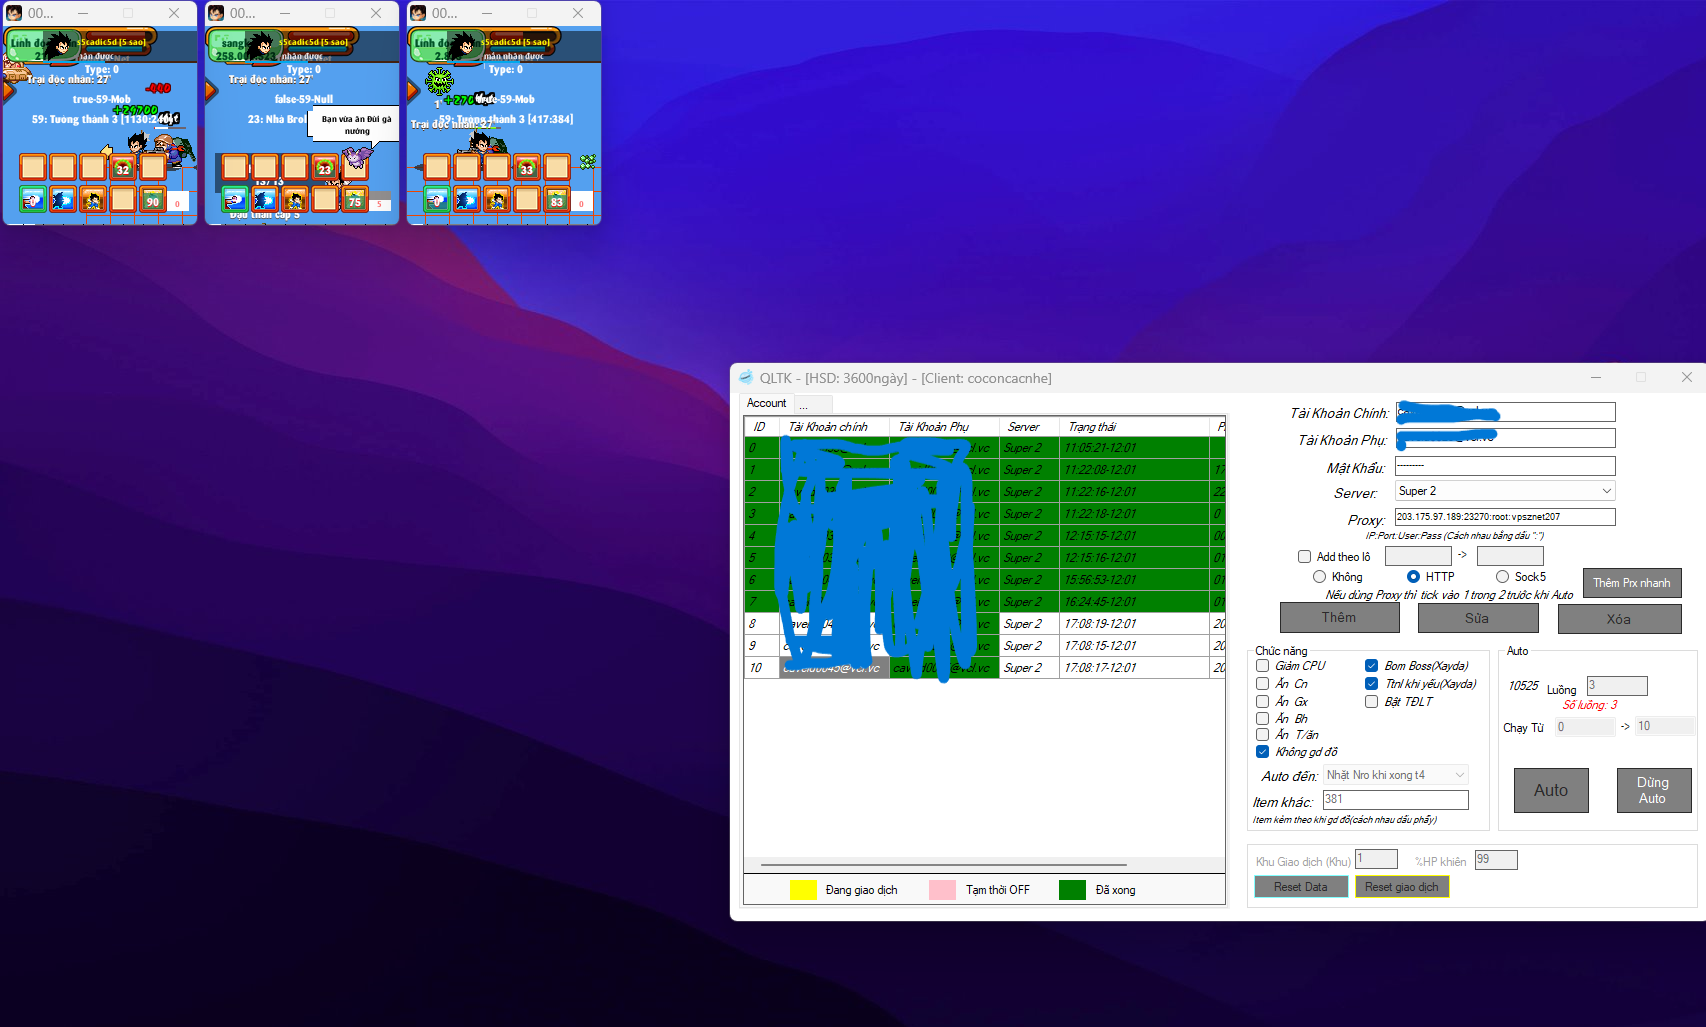
Task: Click the yellow Đang giao dịch legend swatch
Action: [803, 890]
